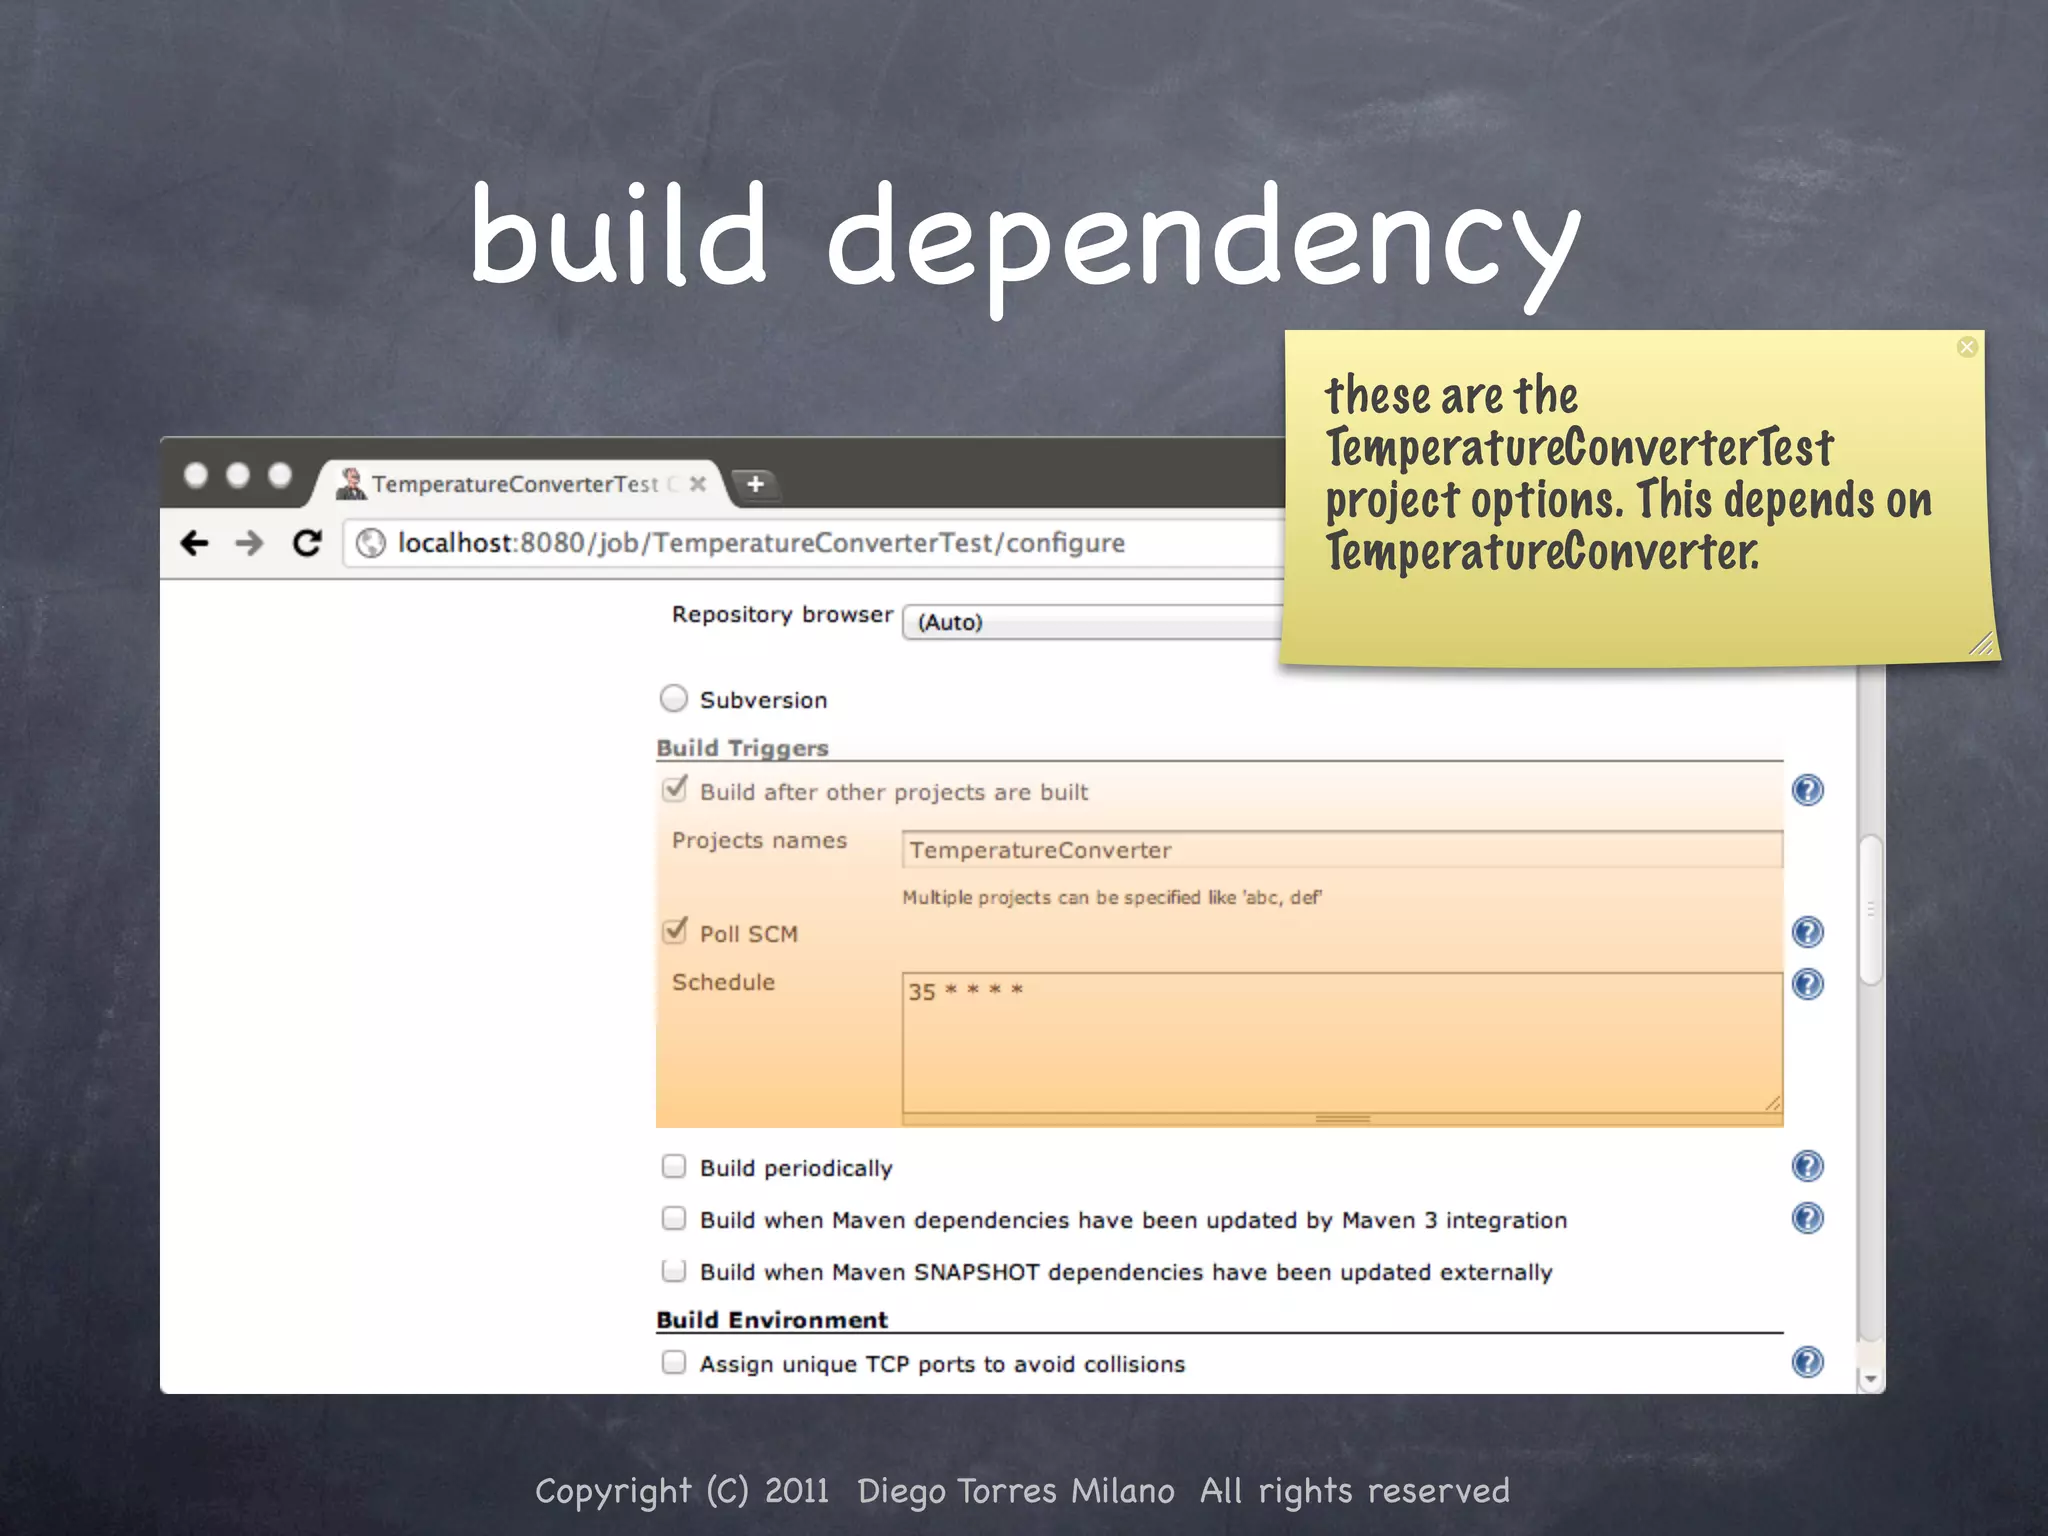This screenshot has width=2048, height=1536.
Task: Open help for Schedule field
Action: coord(1807,984)
